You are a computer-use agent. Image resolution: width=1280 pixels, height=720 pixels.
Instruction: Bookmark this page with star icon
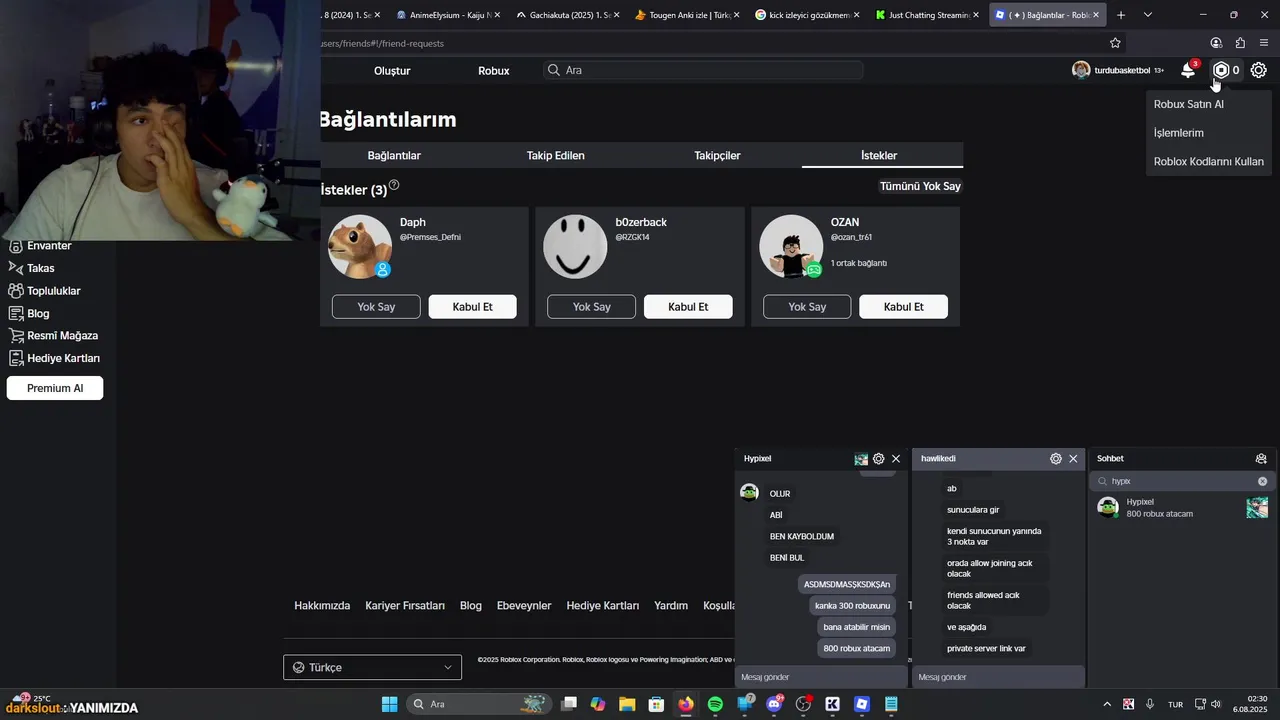coord(1115,43)
